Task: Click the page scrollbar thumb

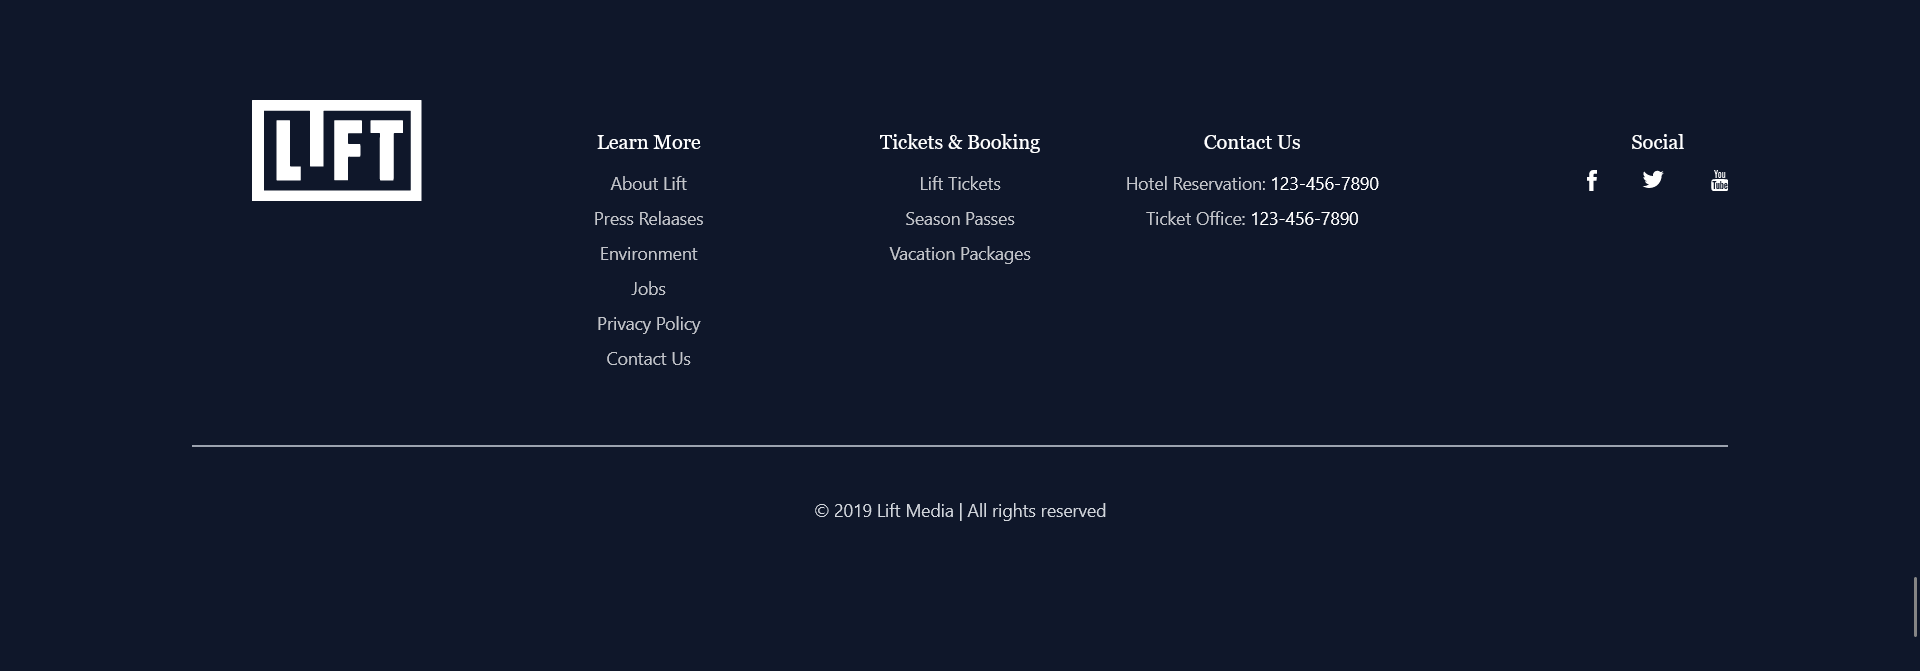Action: tap(1915, 607)
